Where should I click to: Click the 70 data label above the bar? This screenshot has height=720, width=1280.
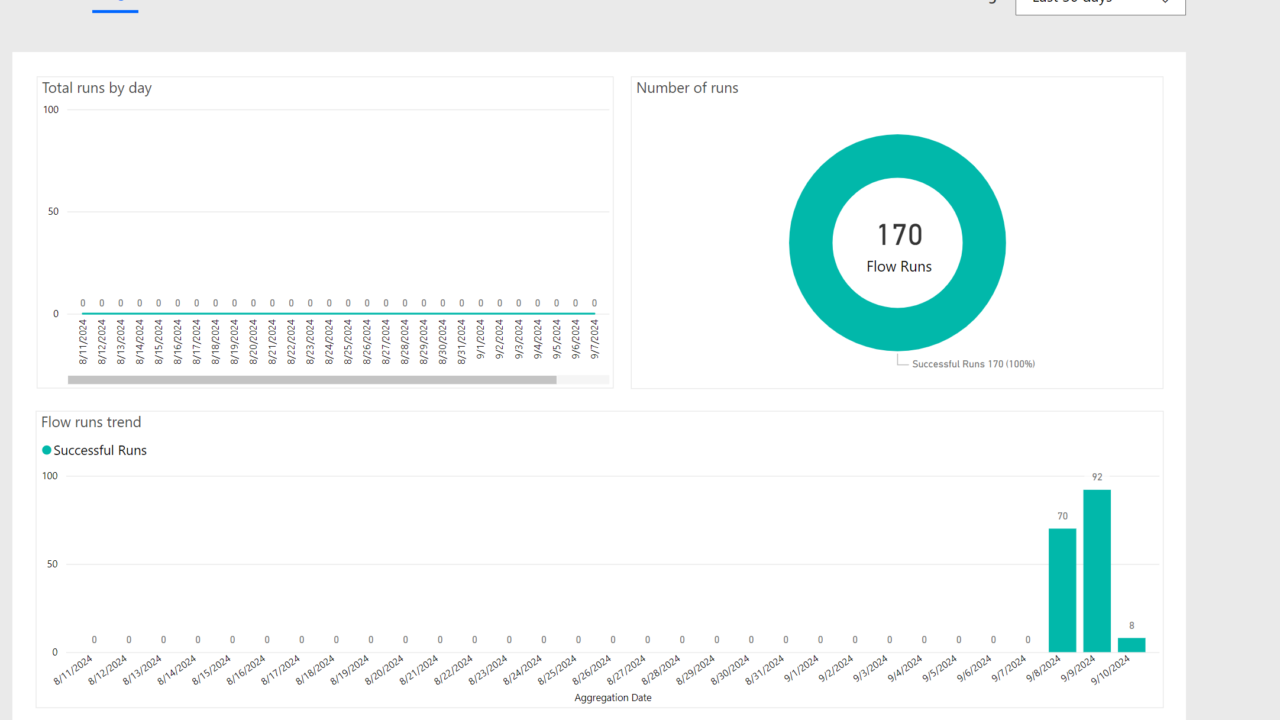point(1062,516)
